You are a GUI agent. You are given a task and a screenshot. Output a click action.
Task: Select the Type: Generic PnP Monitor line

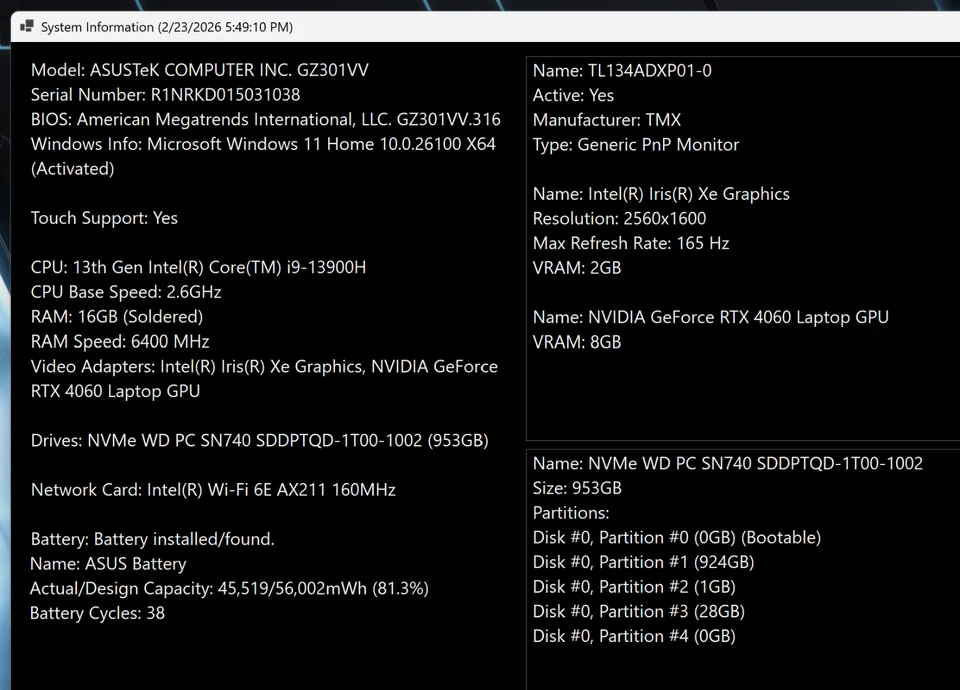pos(636,144)
